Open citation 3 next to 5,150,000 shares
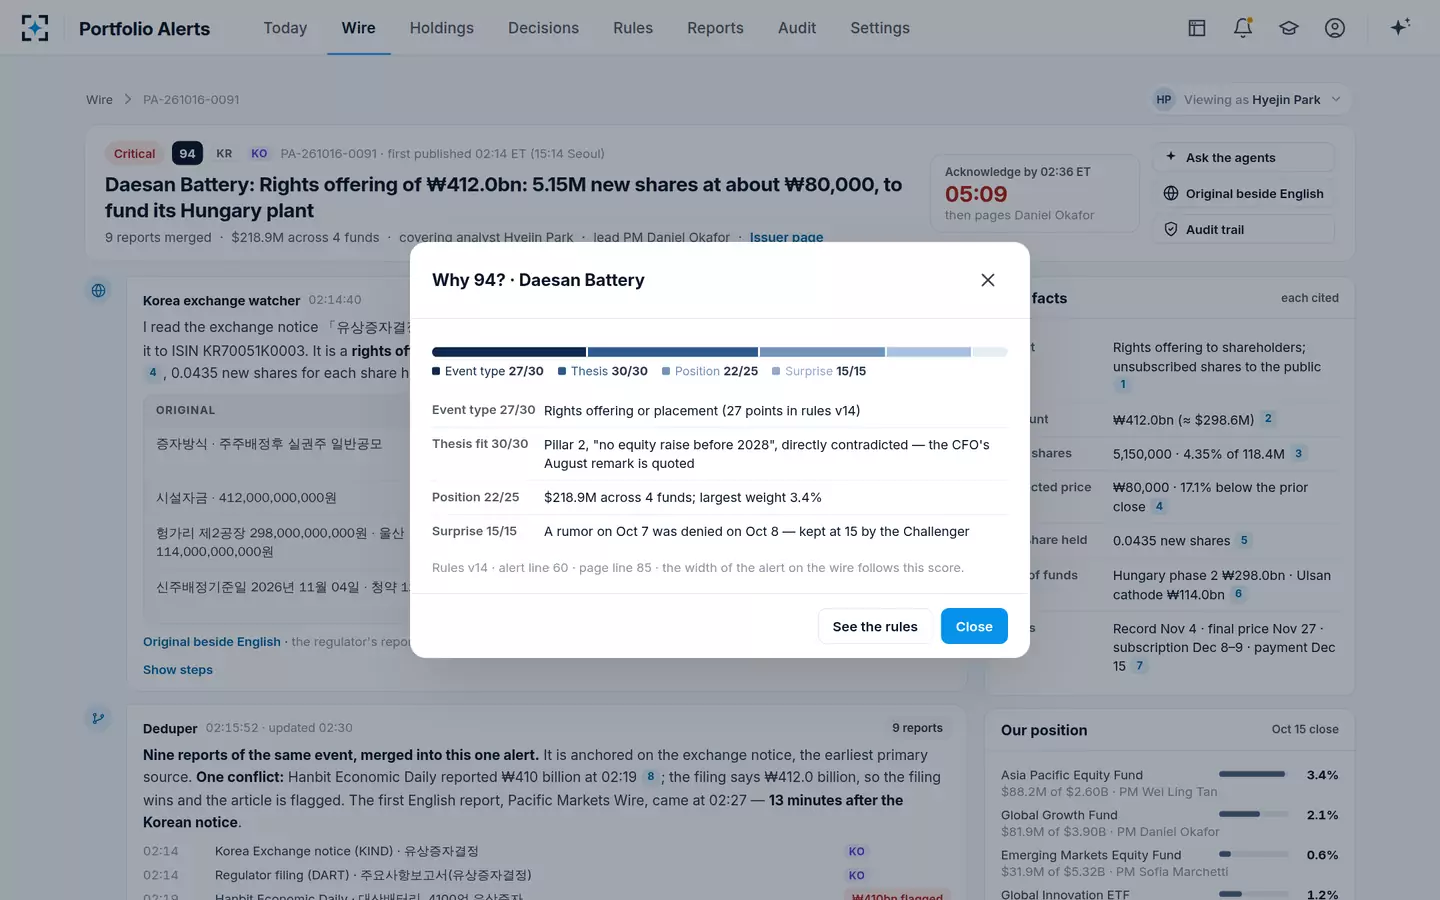 (x=1298, y=453)
